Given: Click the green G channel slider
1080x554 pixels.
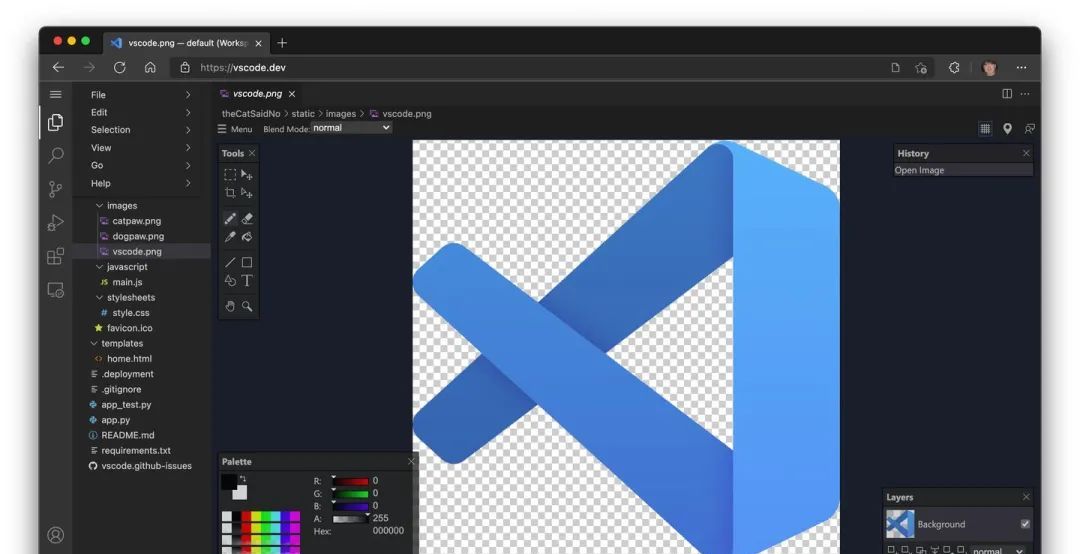Looking at the screenshot, I should (351, 493).
